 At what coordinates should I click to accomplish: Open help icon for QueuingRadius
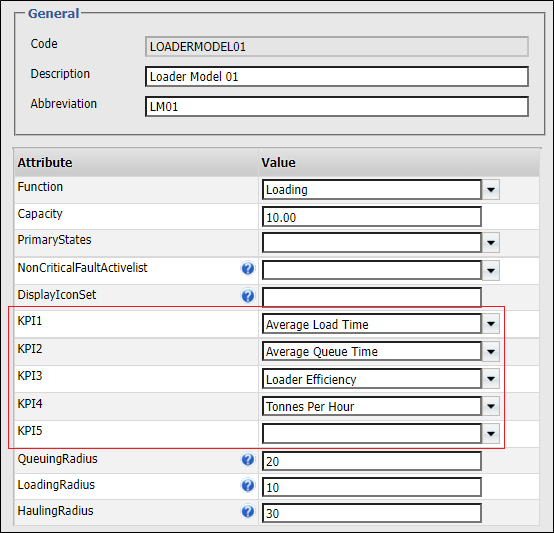pyautogui.click(x=248, y=460)
